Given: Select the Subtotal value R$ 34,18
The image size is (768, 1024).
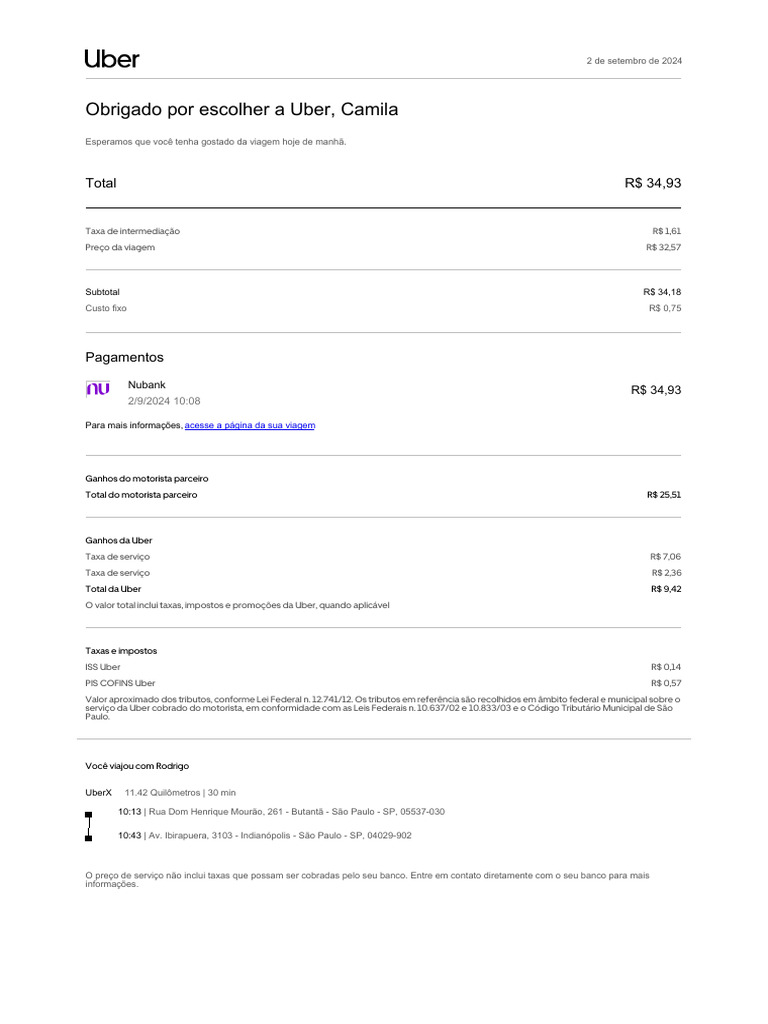Looking at the screenshot, I should [x=662, y=292].
